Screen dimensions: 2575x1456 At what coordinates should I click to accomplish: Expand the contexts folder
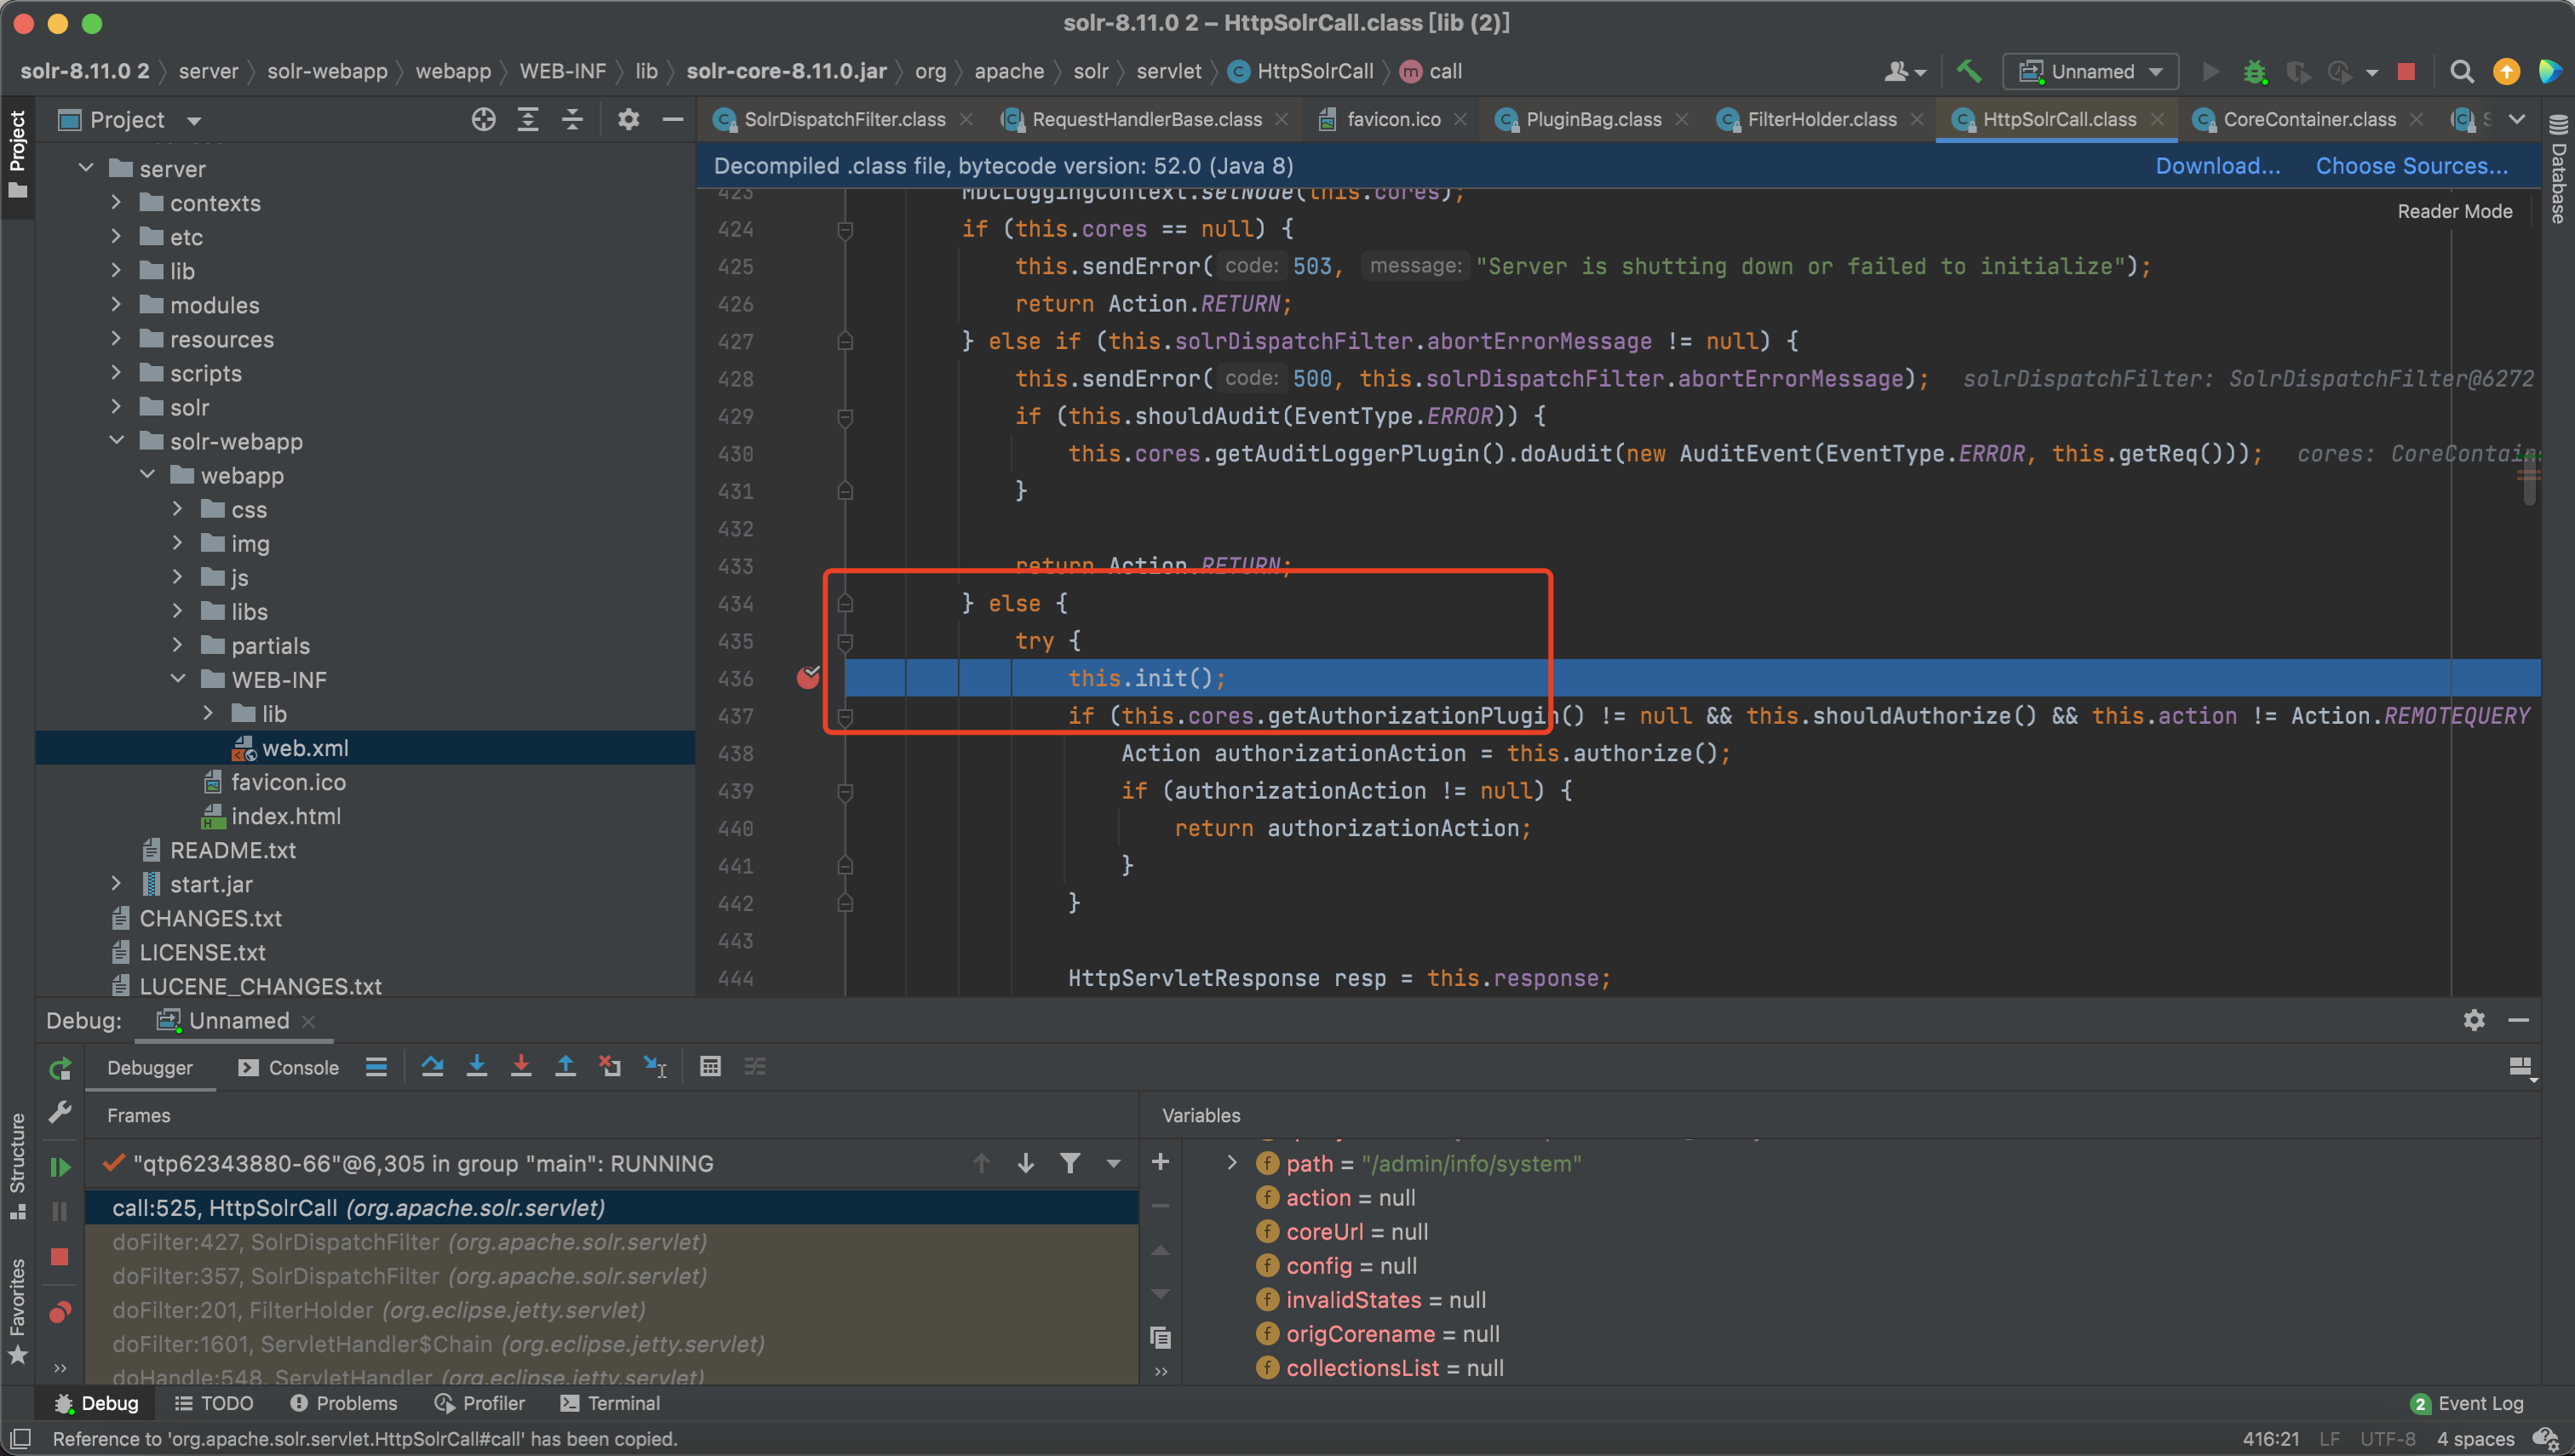pos(116,202)
